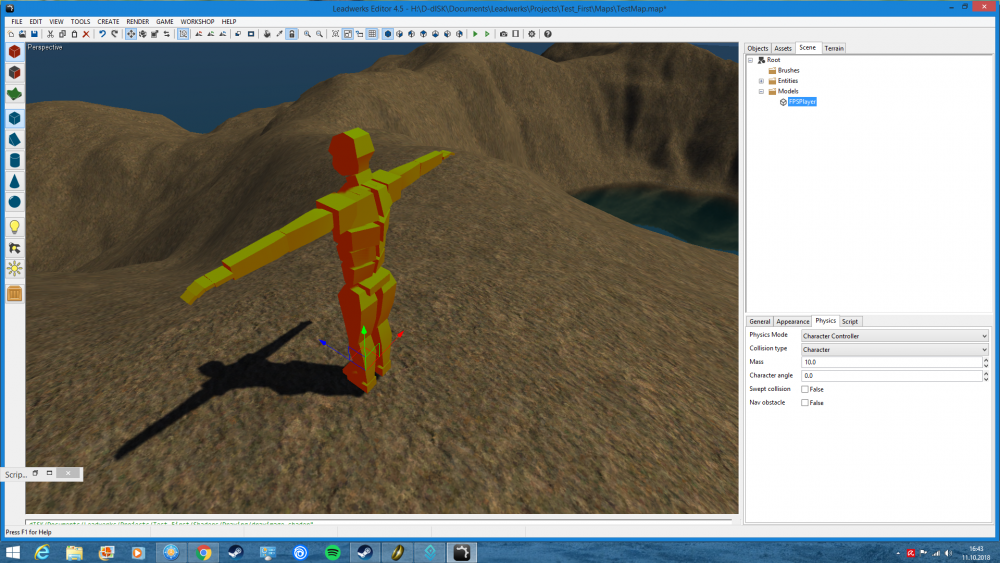Open Internet Explorer from the taskbar
1000x563 pixels.
pyautogui.click(x=42, y=552)
